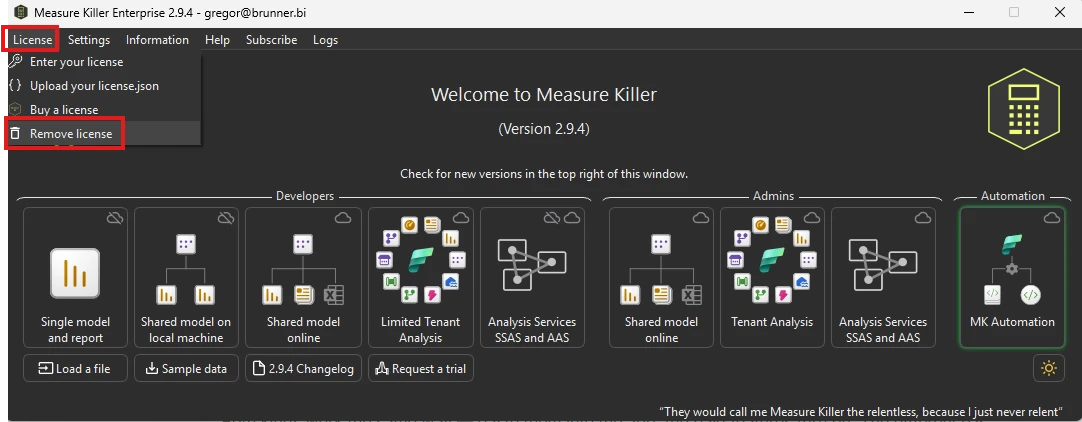This screenshot has height=422, width=1082.
Task: Click Measure Killer app icon in title bar
Action: click(20, 12)
